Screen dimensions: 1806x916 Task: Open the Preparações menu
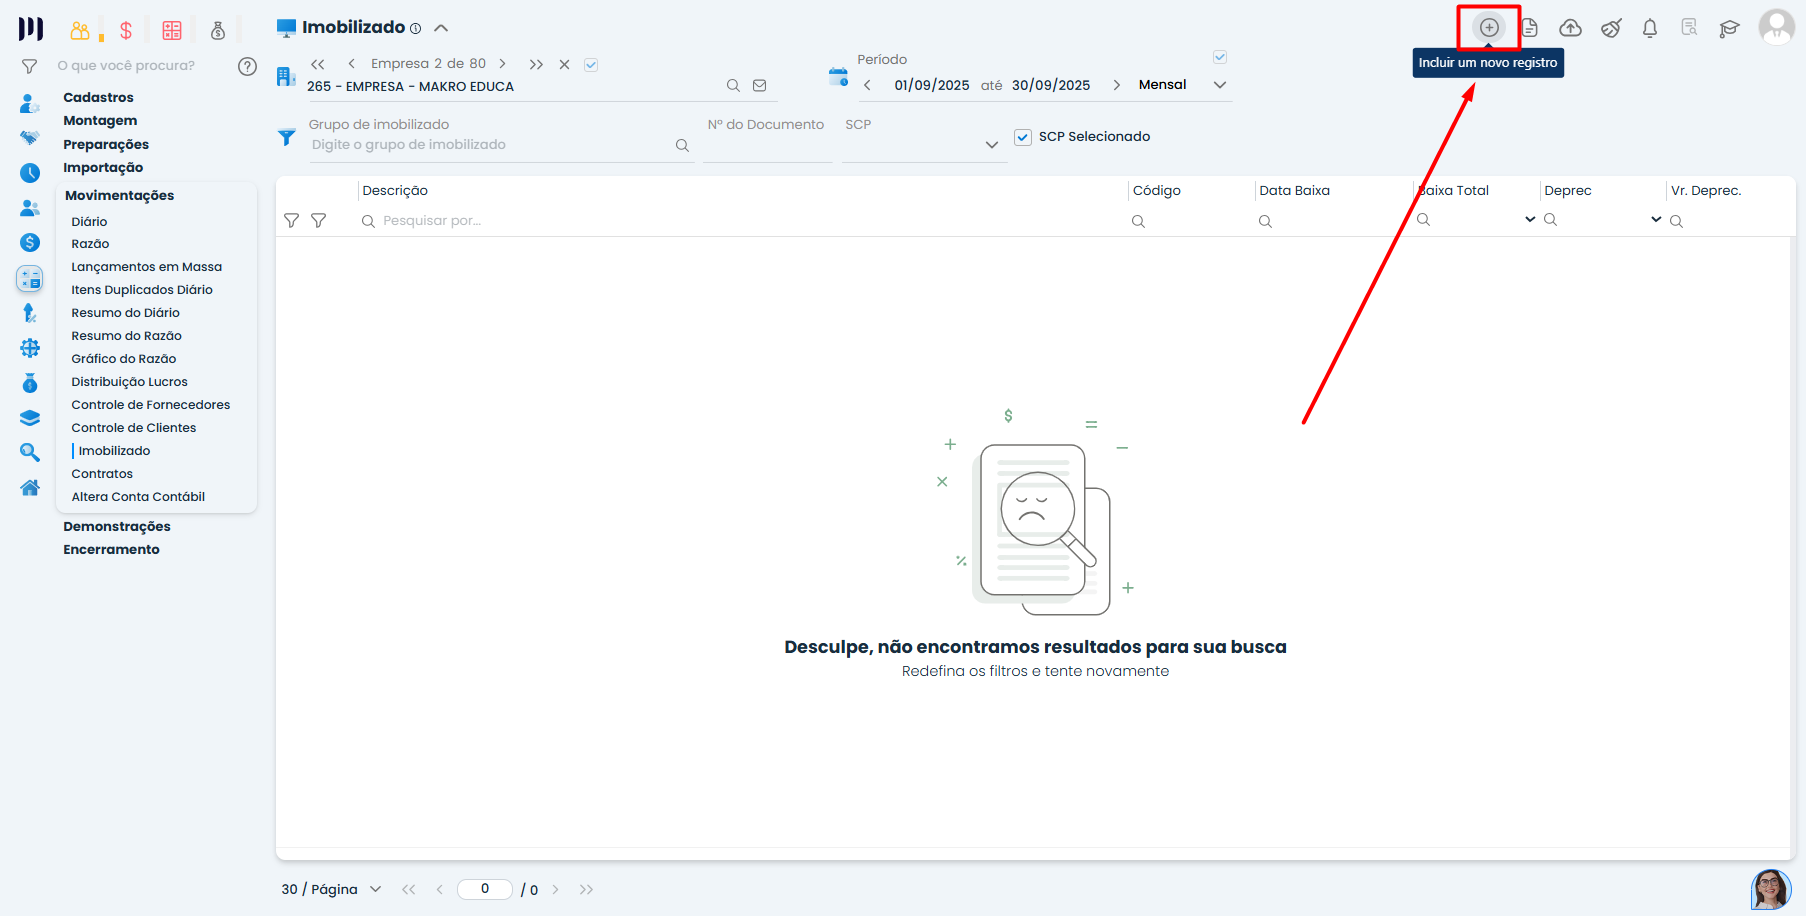click(x=106, y=144)
